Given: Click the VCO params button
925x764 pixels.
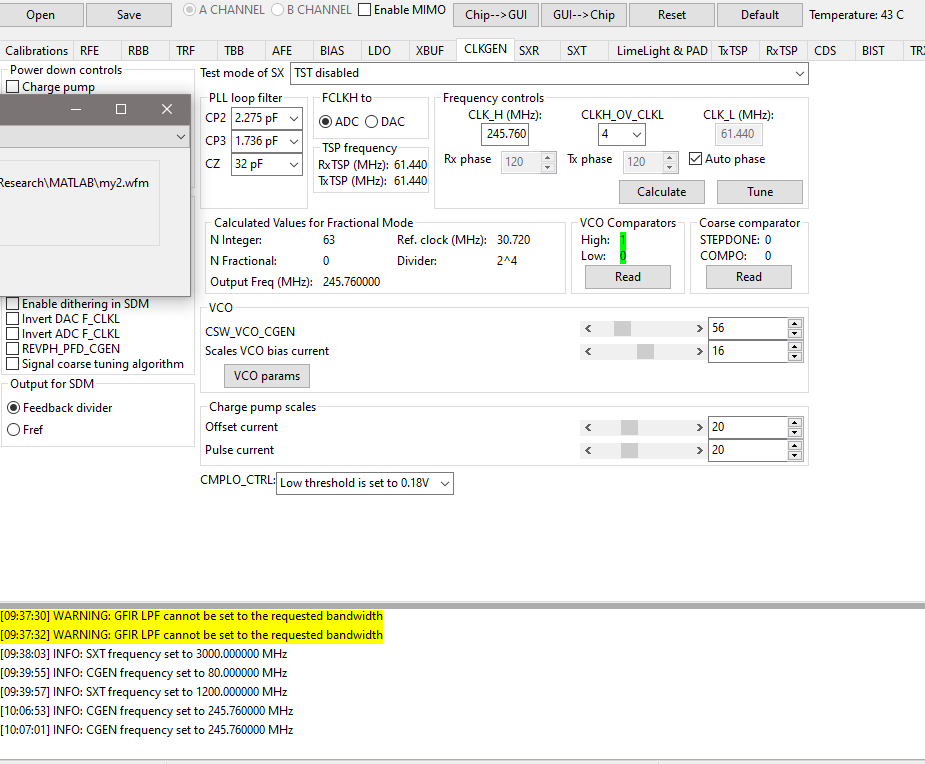Looking at the screenshot, I should pyautogui.click(x=266, y=376).
